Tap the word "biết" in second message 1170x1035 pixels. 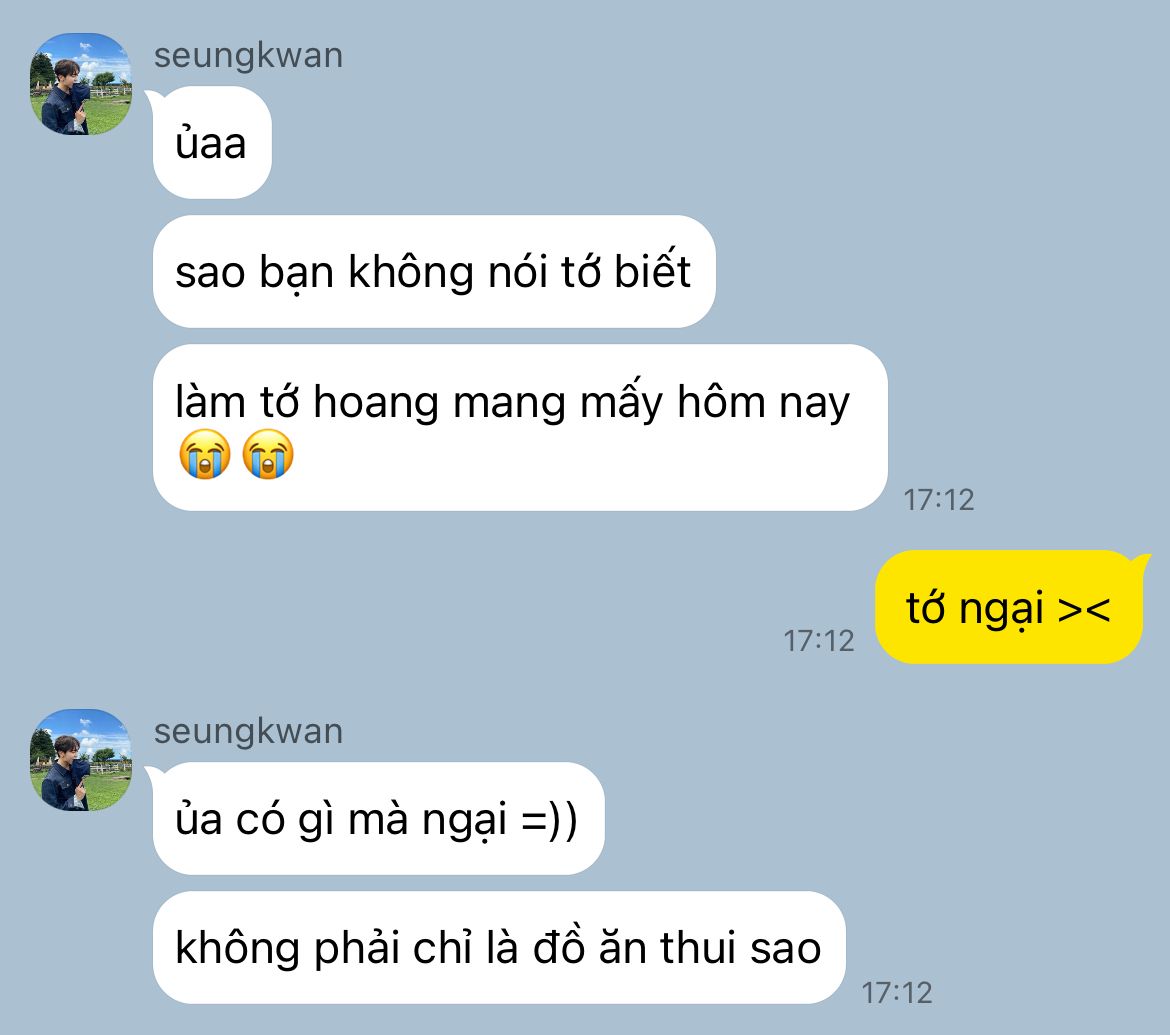pyautogui.click(x=653, y=270)
